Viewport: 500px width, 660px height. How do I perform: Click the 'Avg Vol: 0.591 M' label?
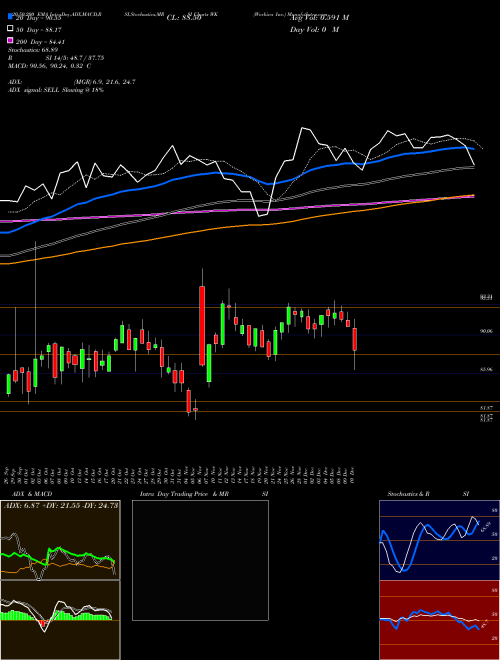point(319,17)
